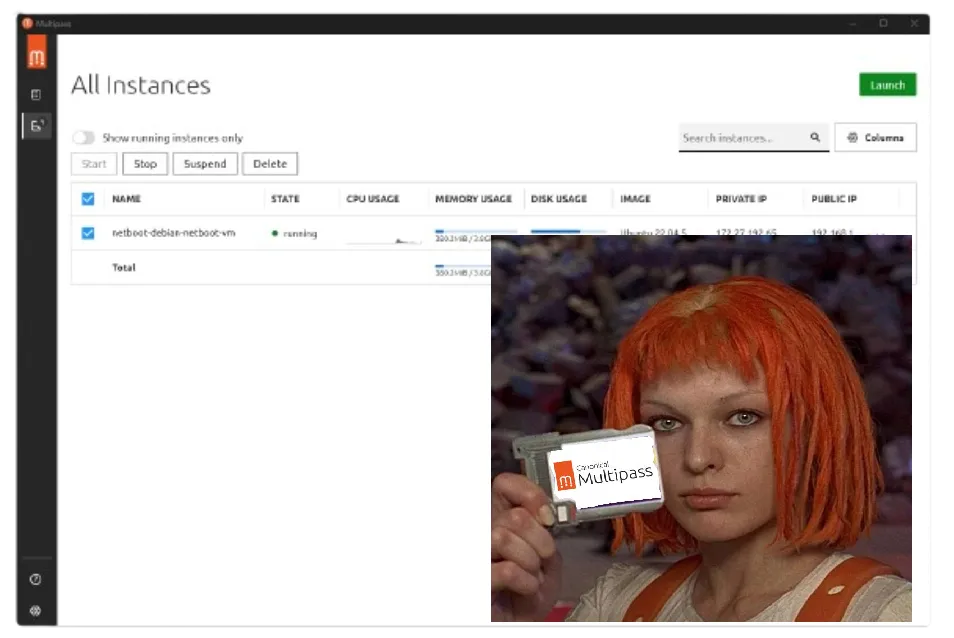Delete the selected instance
954x638 pixels.
pyautogui.click(x=269, y=164)
